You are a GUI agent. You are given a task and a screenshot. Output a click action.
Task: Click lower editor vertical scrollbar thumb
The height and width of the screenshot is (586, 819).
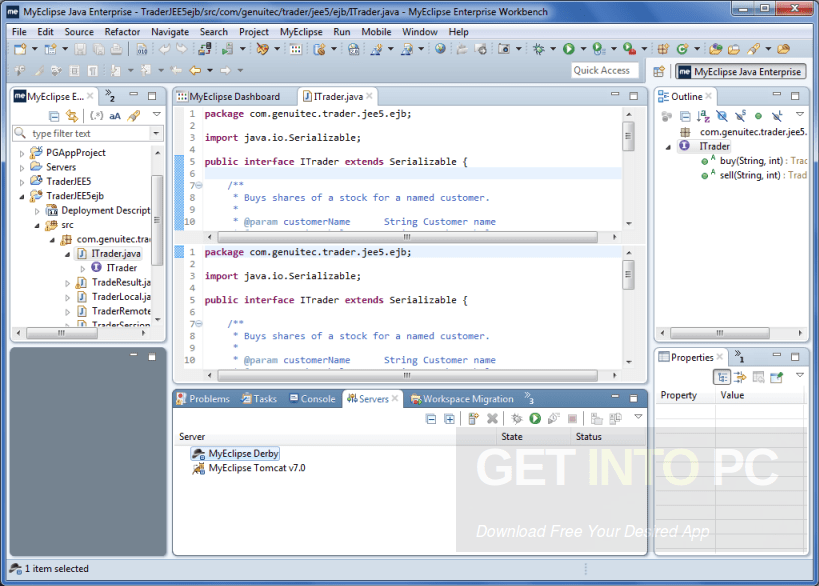tap(629, 274)
